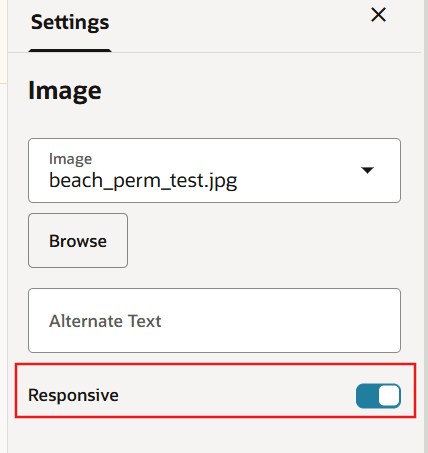Dismiss the panel using the top-right cross
This screenshot has width=428, height=453.
click(378, 15)
